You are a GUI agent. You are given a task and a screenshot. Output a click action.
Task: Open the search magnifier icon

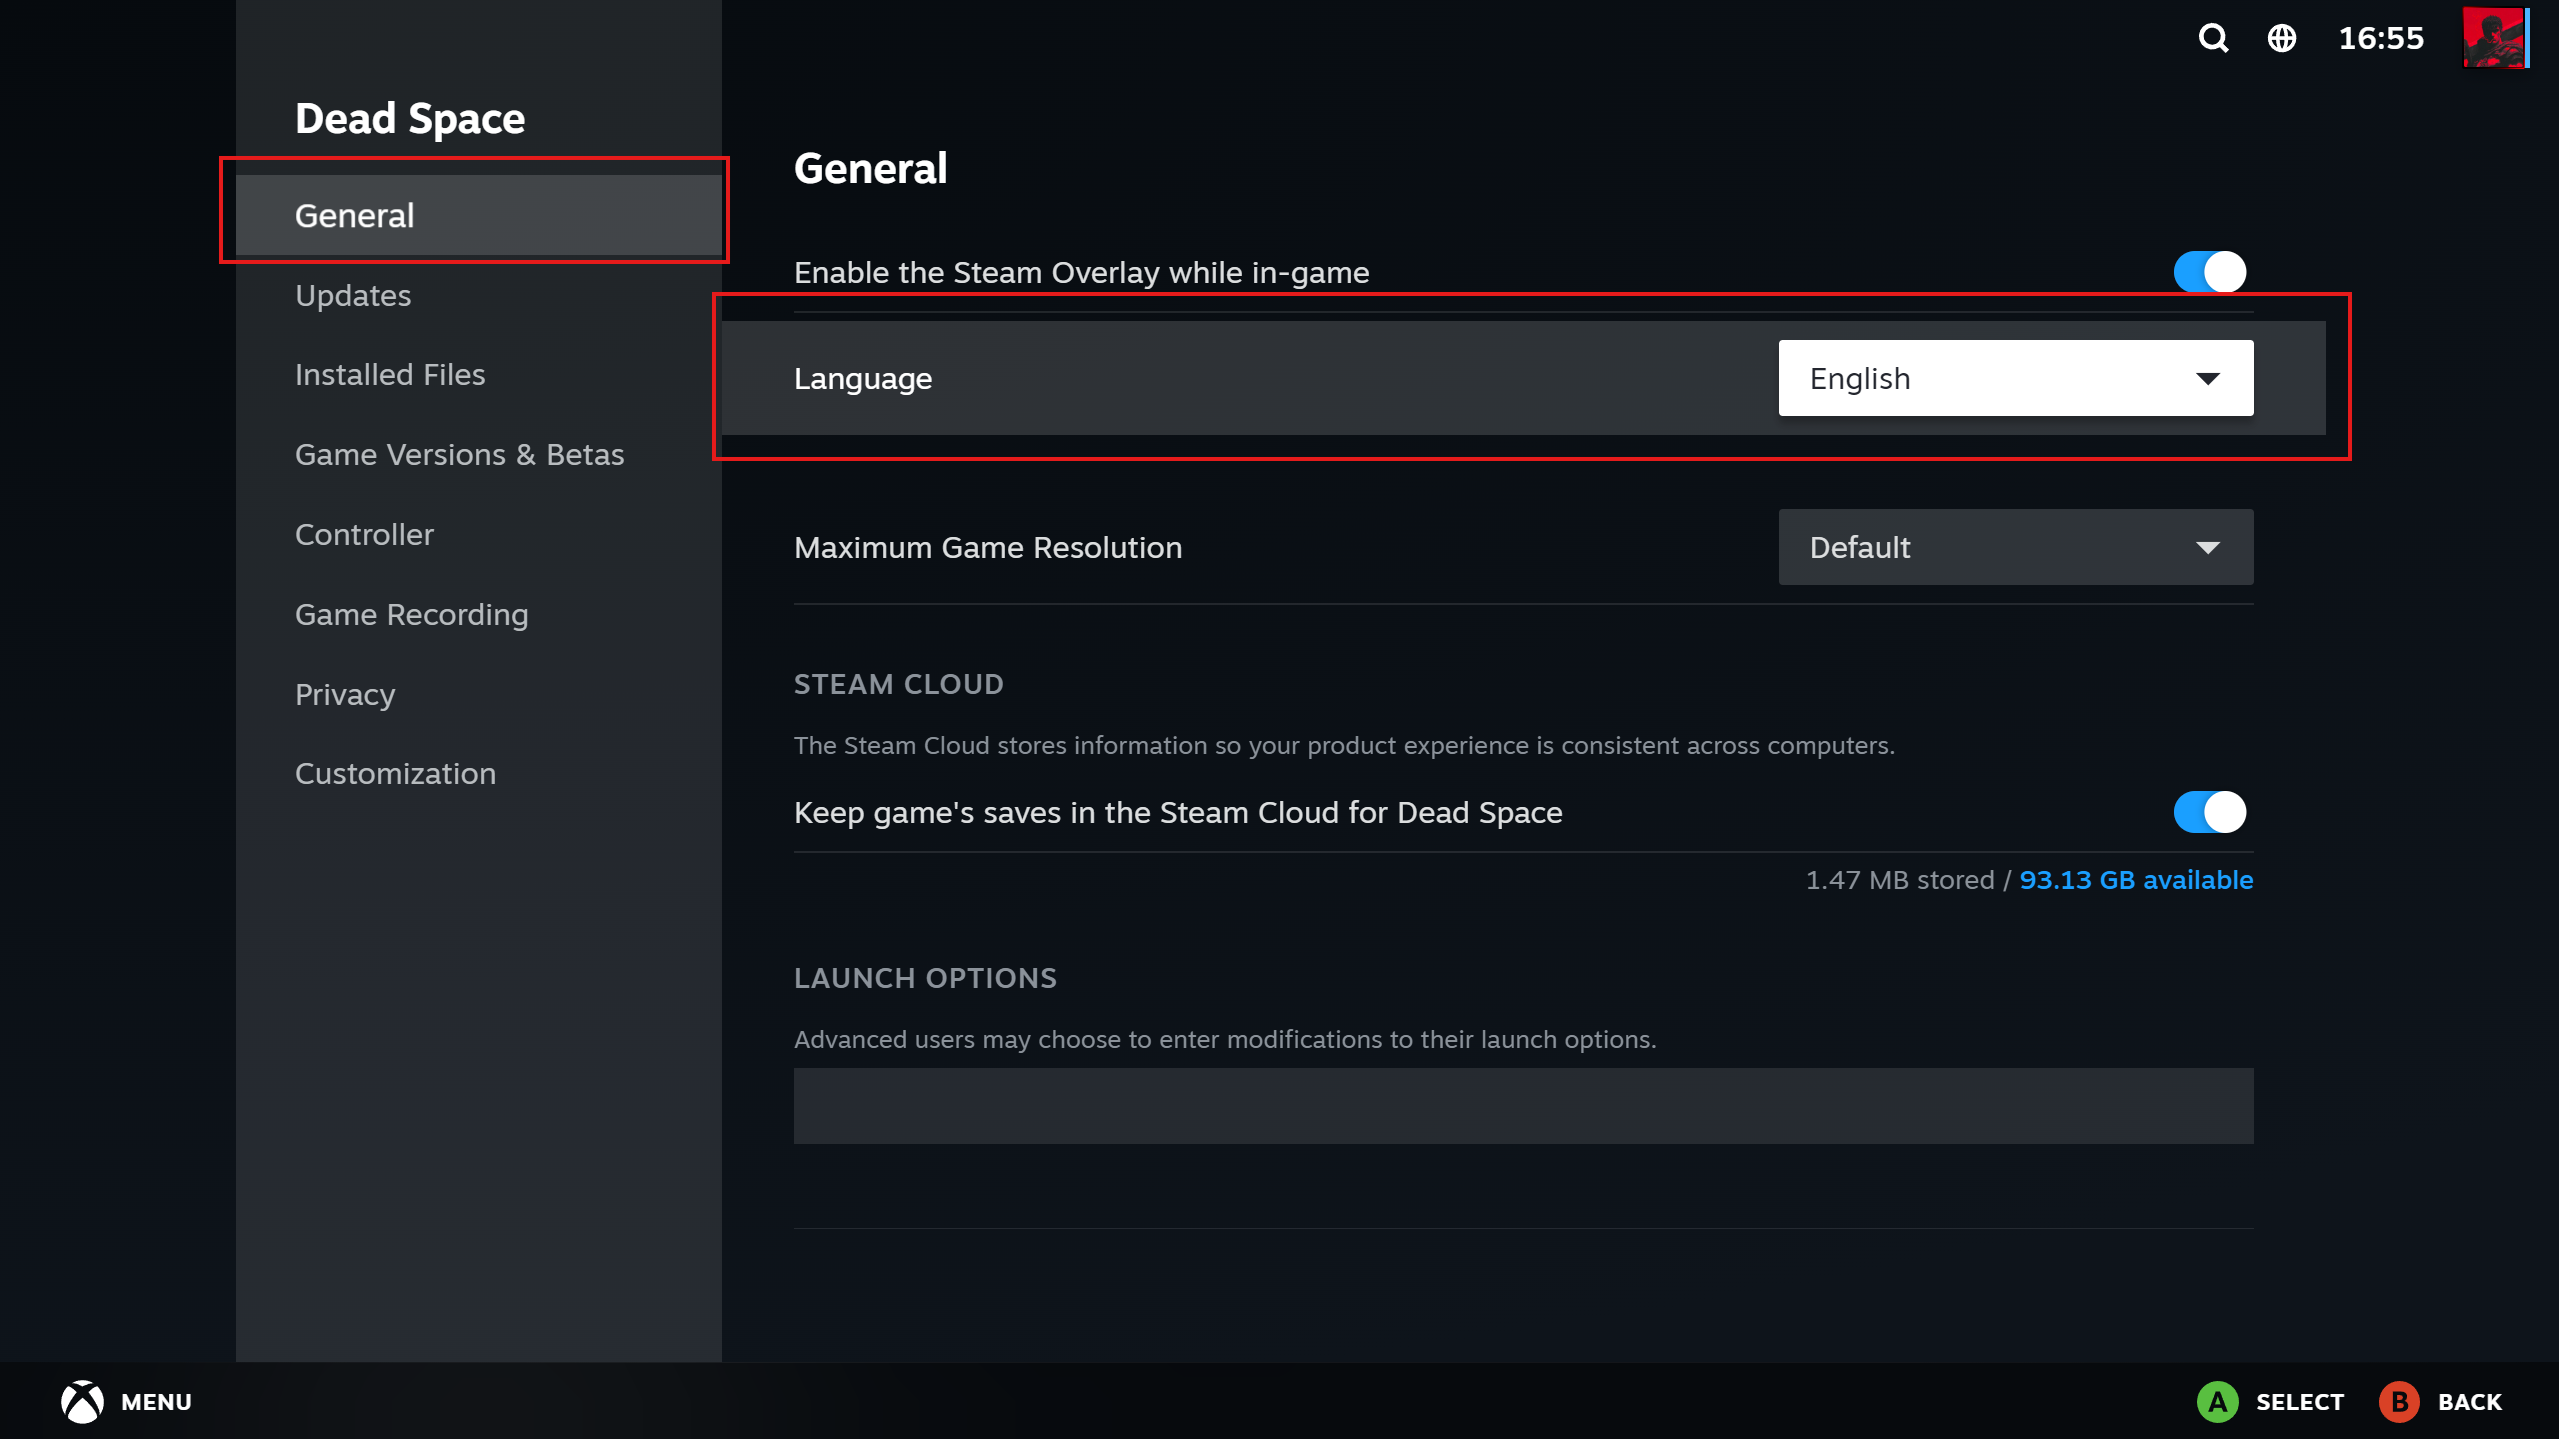tap(2213, 38)
